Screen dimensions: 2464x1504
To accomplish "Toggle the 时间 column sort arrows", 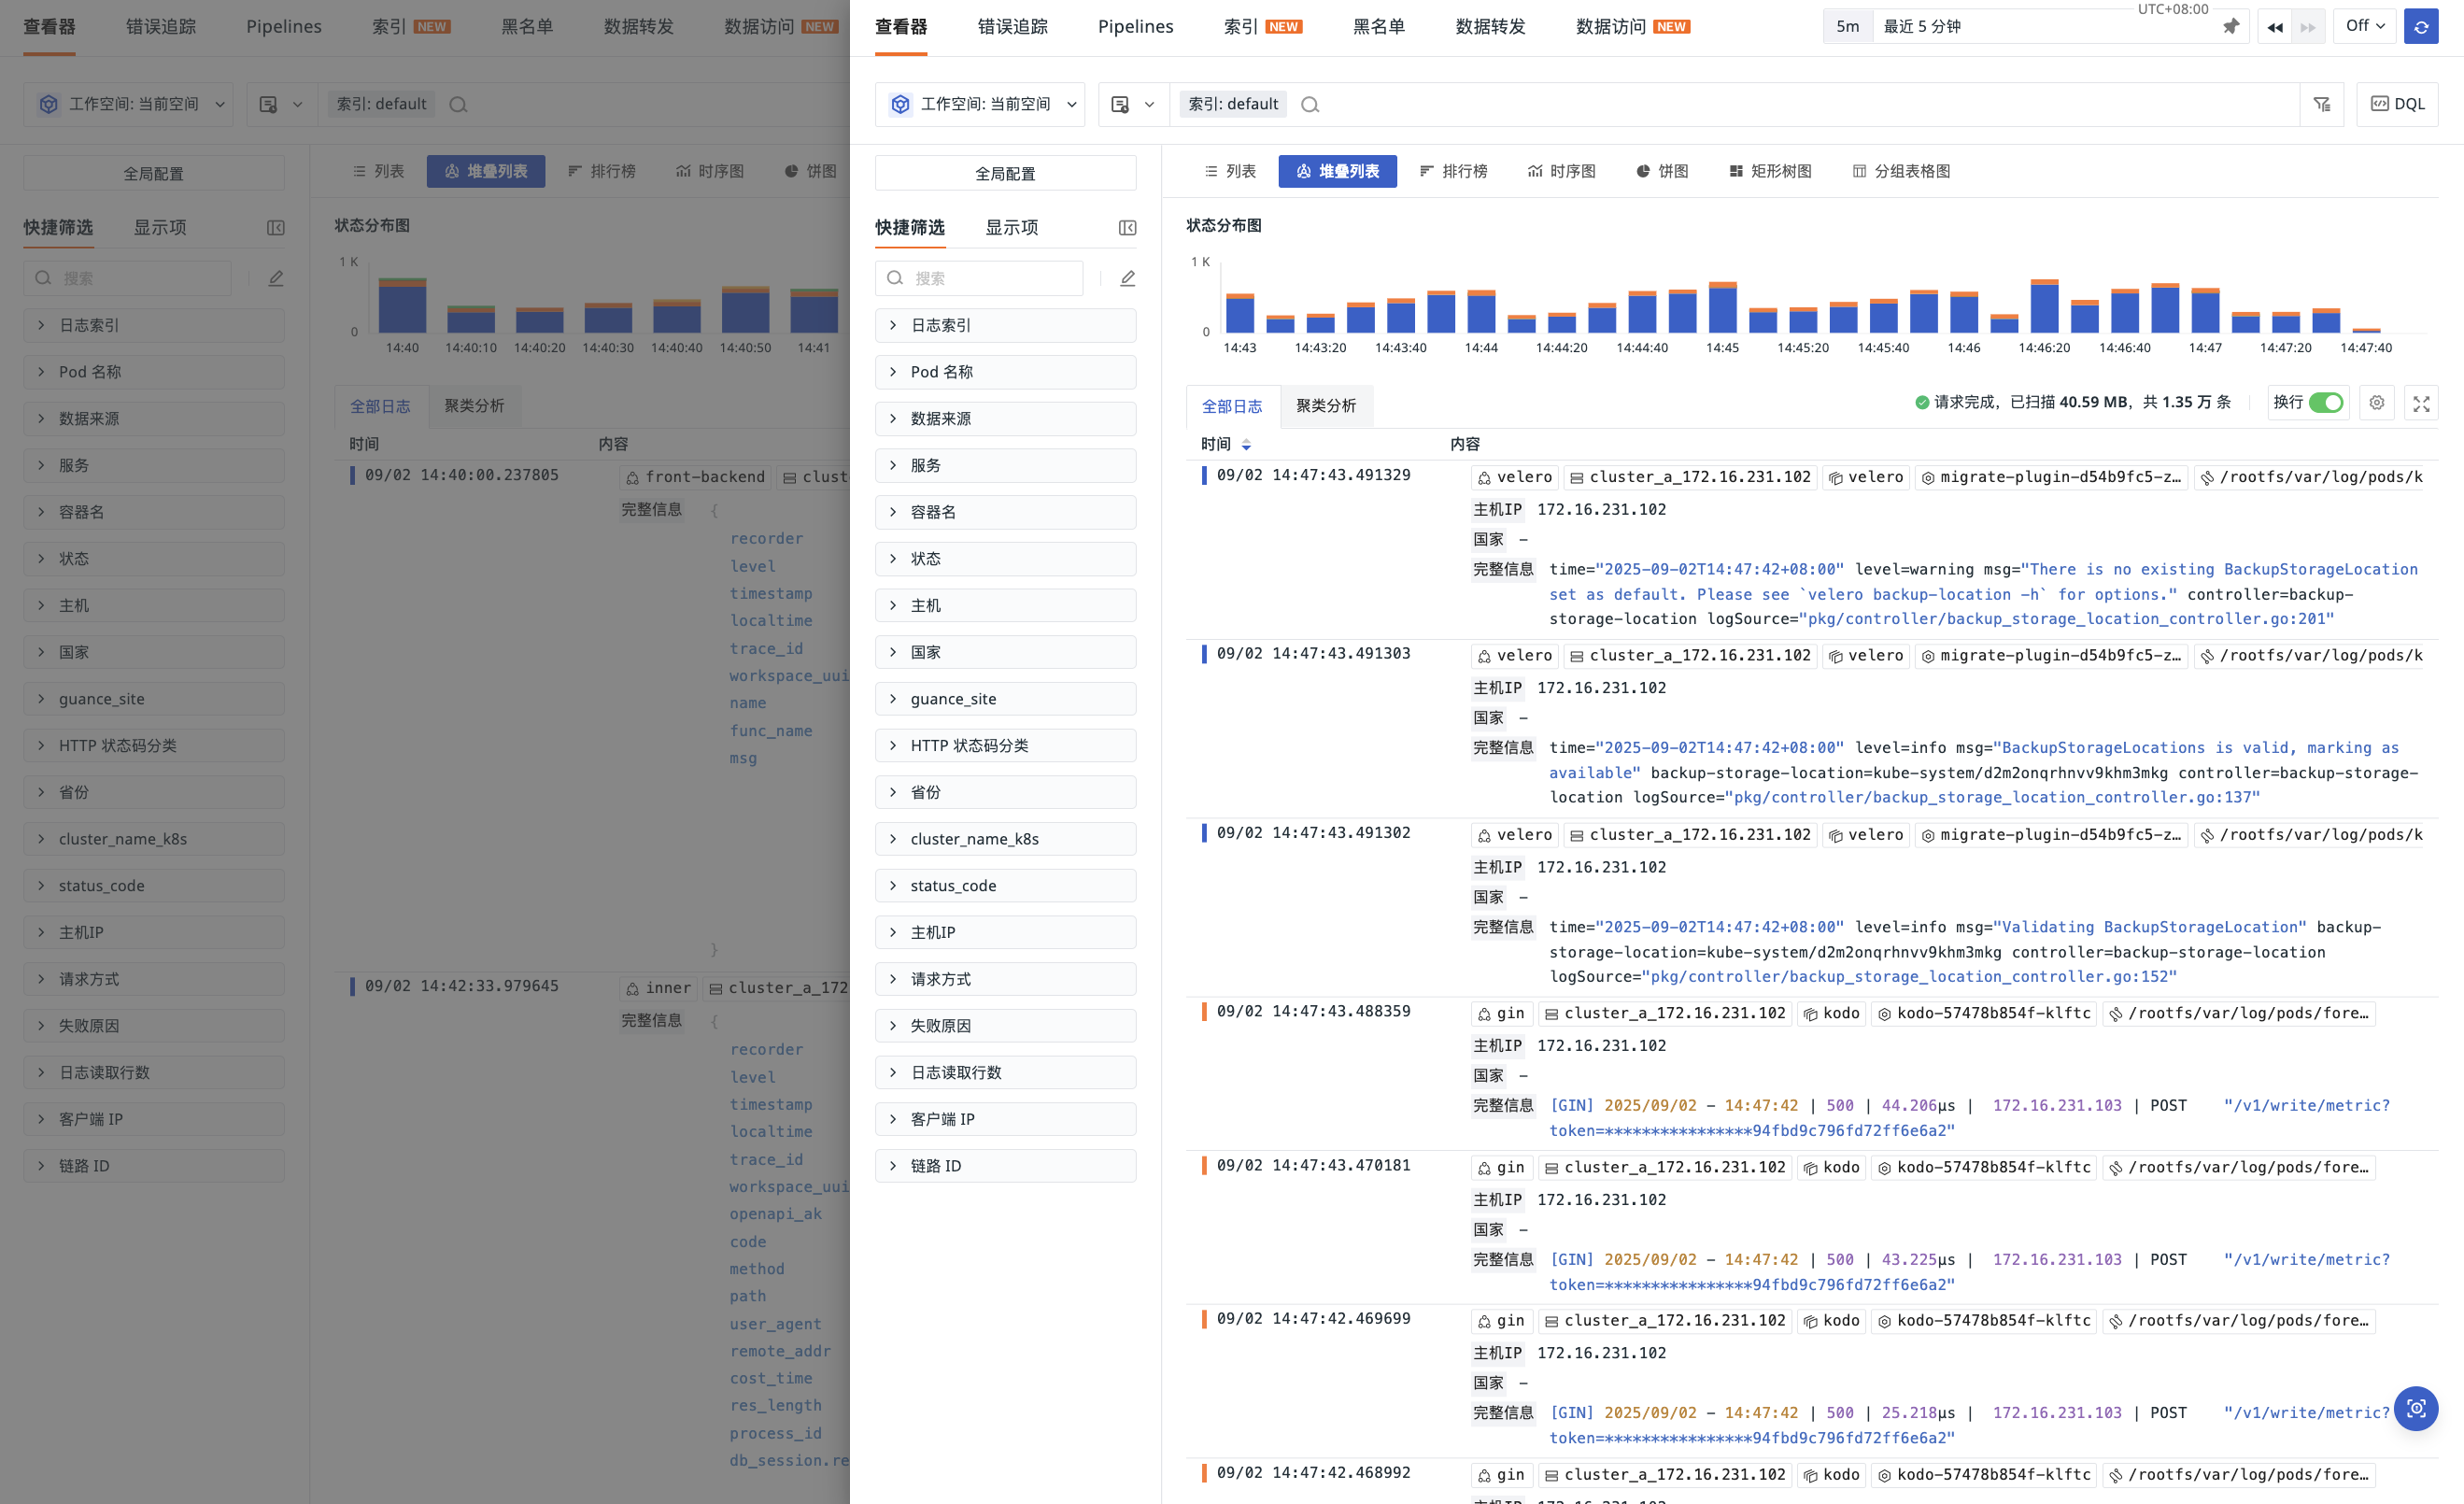I will (1246, 444).
